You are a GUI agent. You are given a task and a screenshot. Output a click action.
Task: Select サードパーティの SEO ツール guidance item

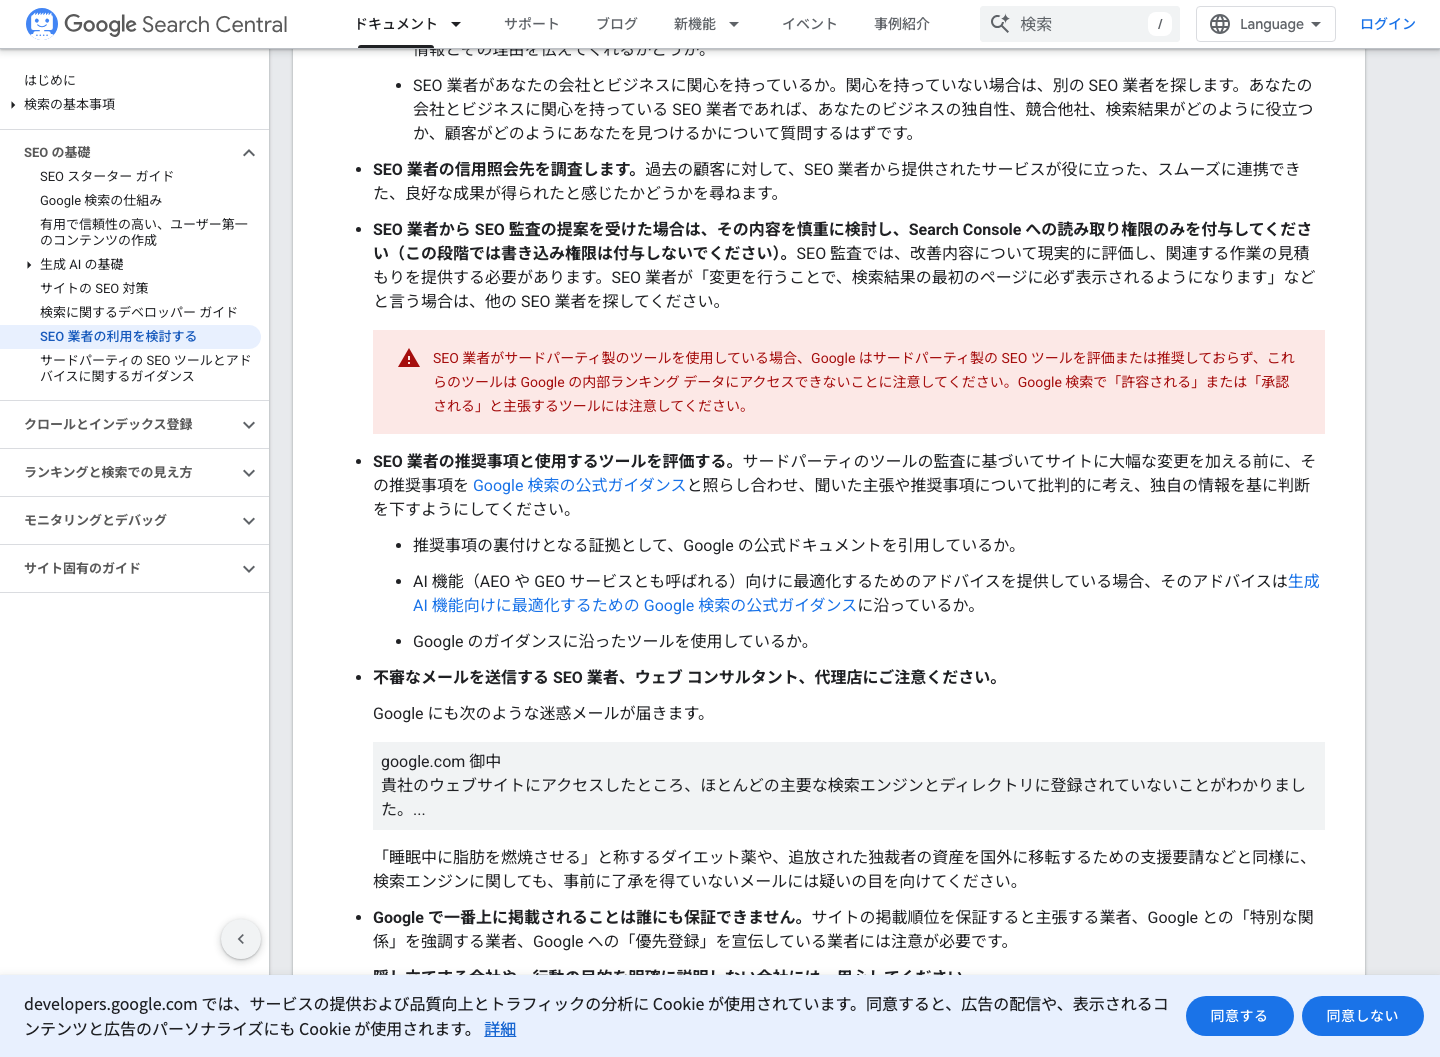point(146,368)
